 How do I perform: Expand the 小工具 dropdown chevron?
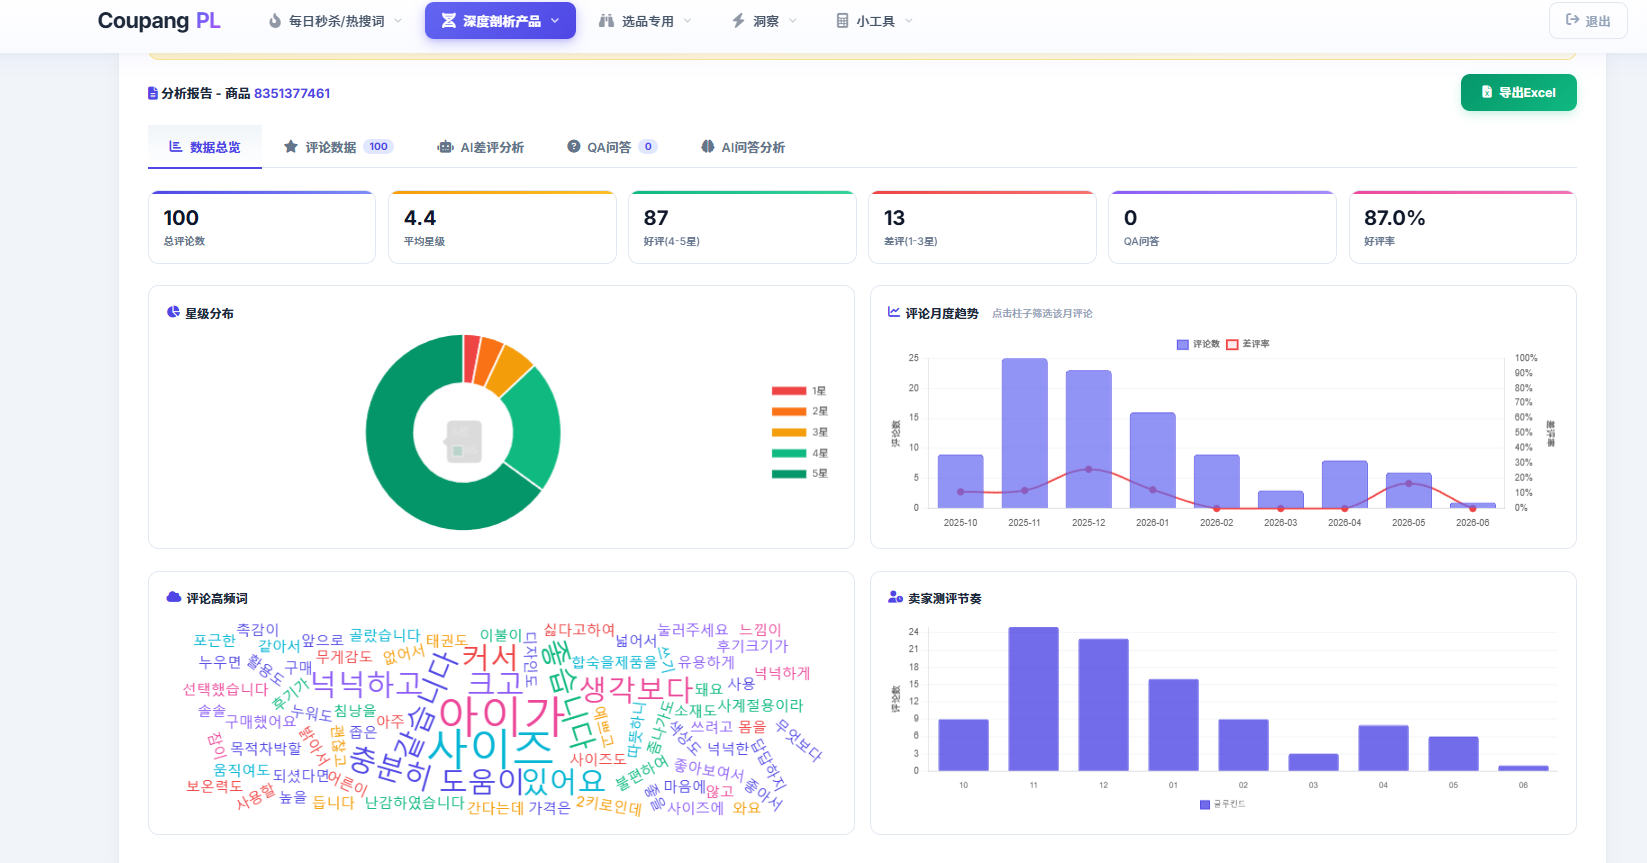coord(909,20)
